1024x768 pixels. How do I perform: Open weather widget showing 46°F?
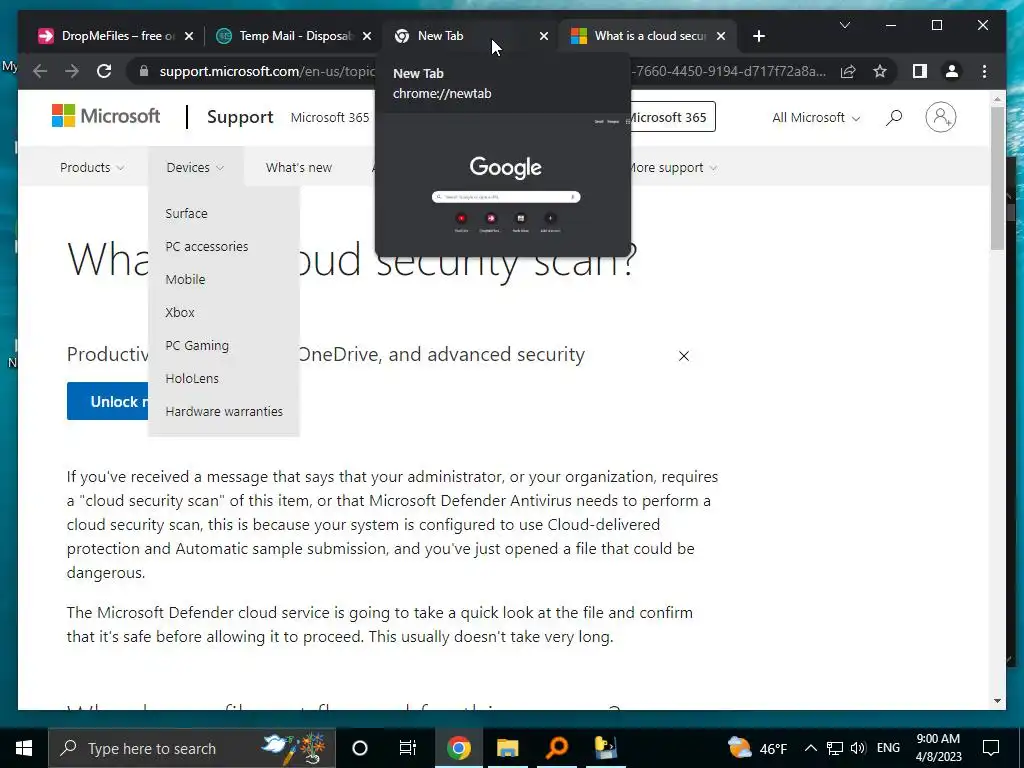coord(758,748)
